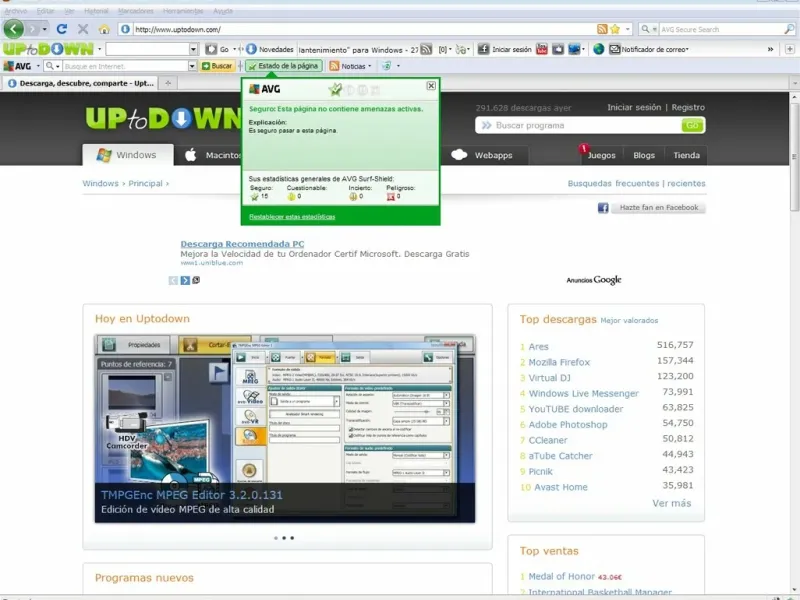Open the Ayuda menu

click(223, 11)
